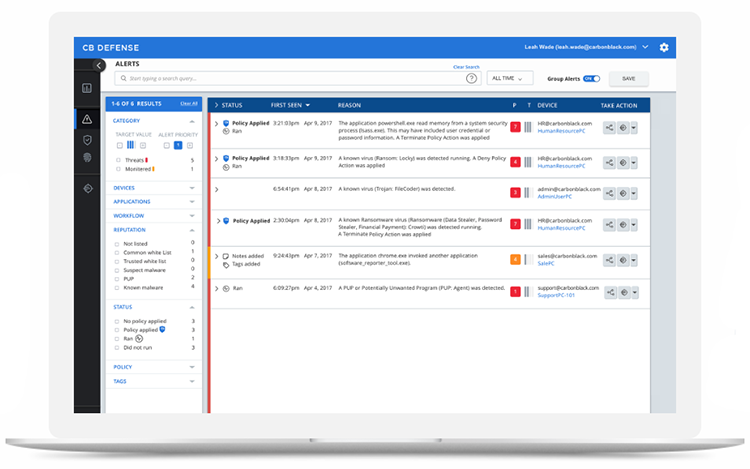Check Not listed reputation checkbox
The width and height of the screenshot is (750, 469).
click(x=117, y=244)
